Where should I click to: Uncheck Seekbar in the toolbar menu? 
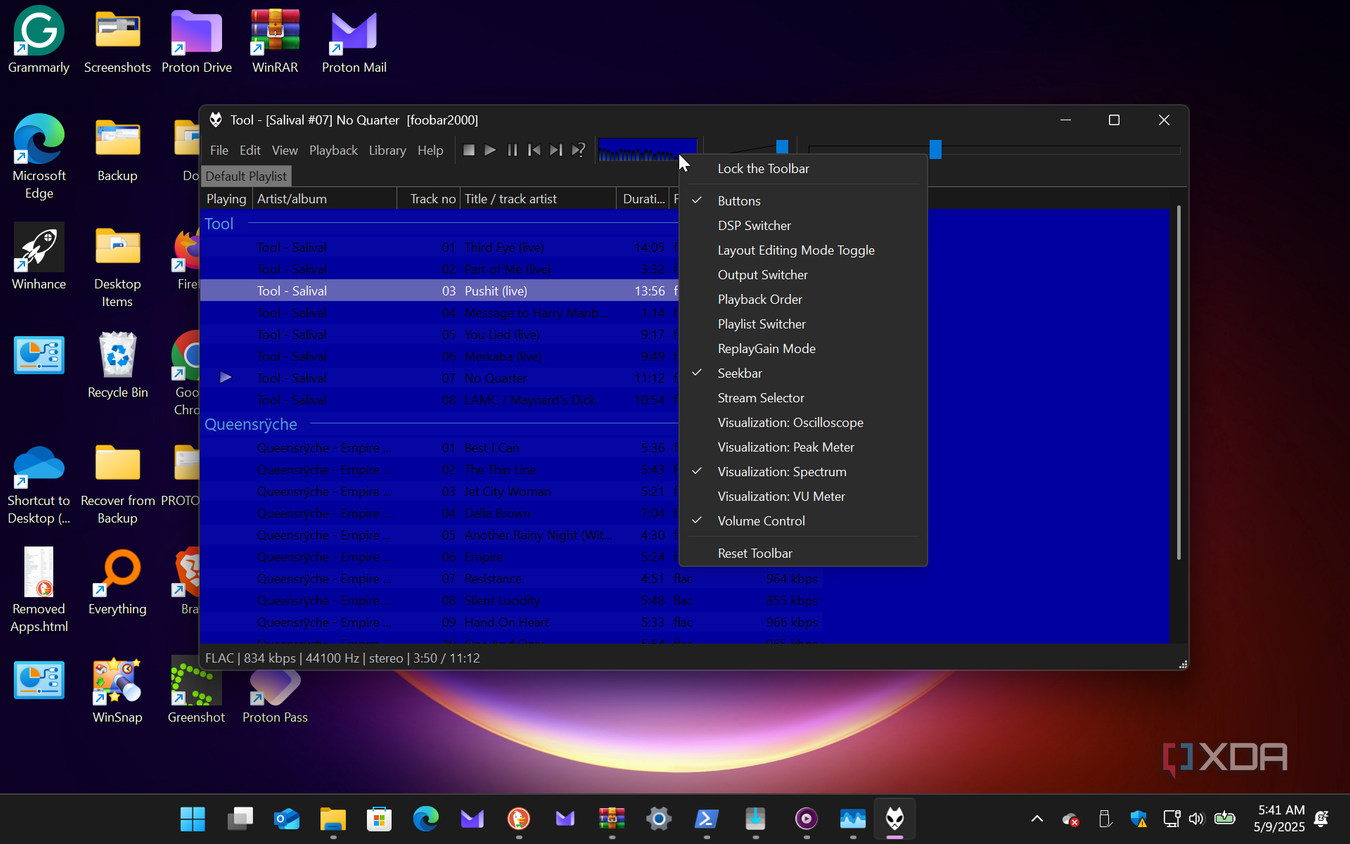click(x=803, y=373)
